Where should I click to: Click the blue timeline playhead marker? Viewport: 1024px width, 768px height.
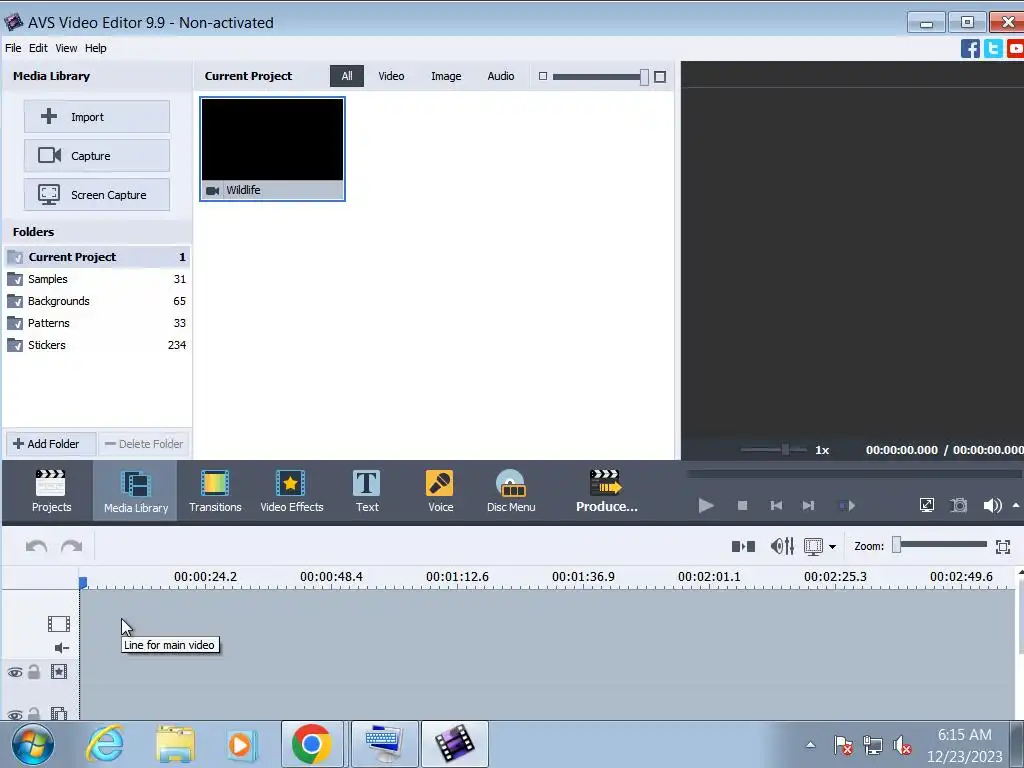click(83, 583)
